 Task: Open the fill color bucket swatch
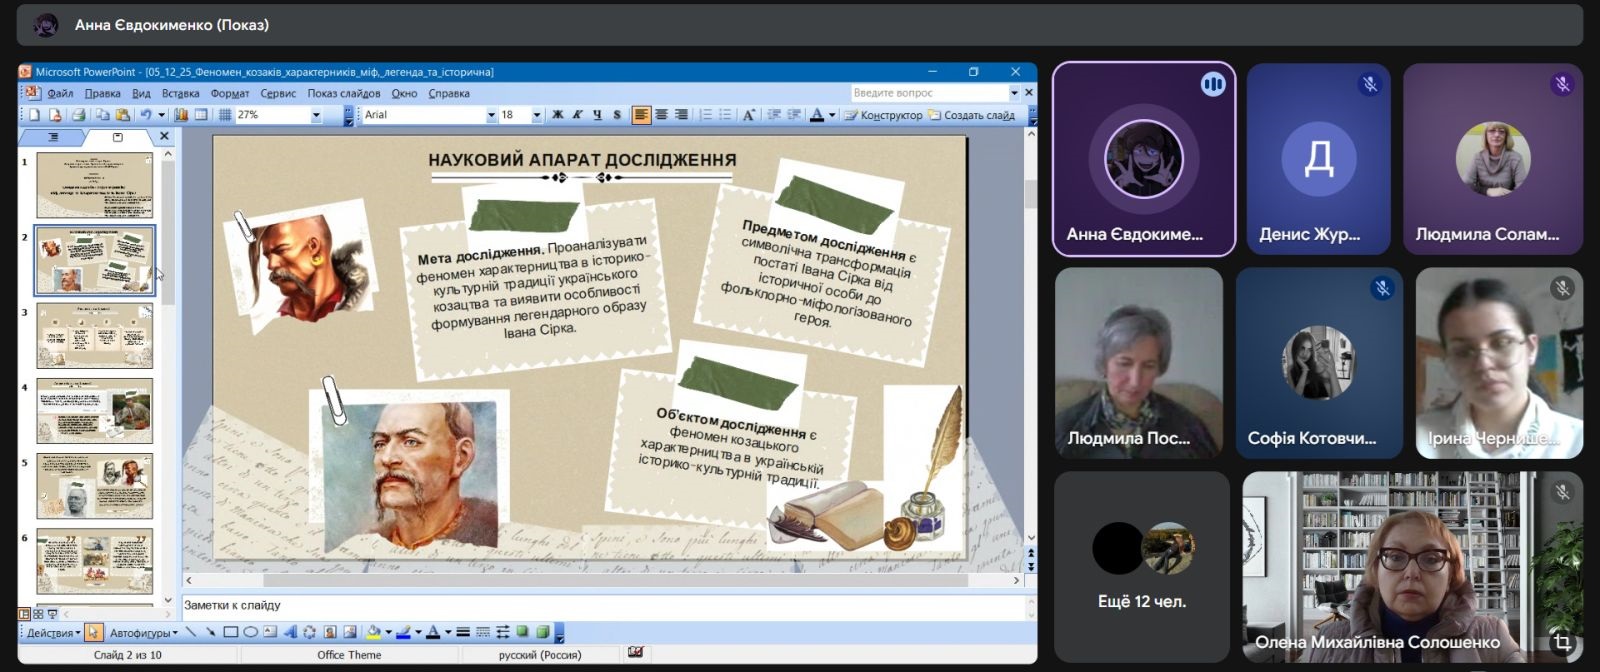tap(373, 632)
